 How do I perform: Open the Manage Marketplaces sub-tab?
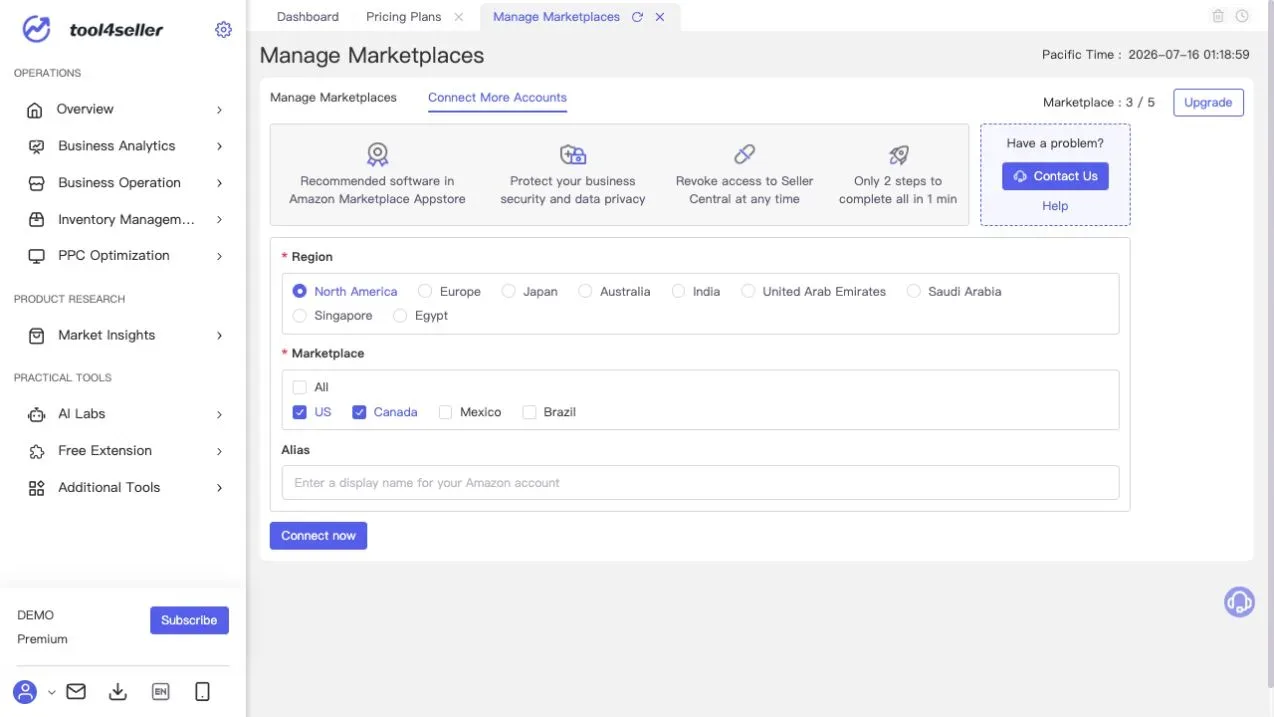click(333, 97)
